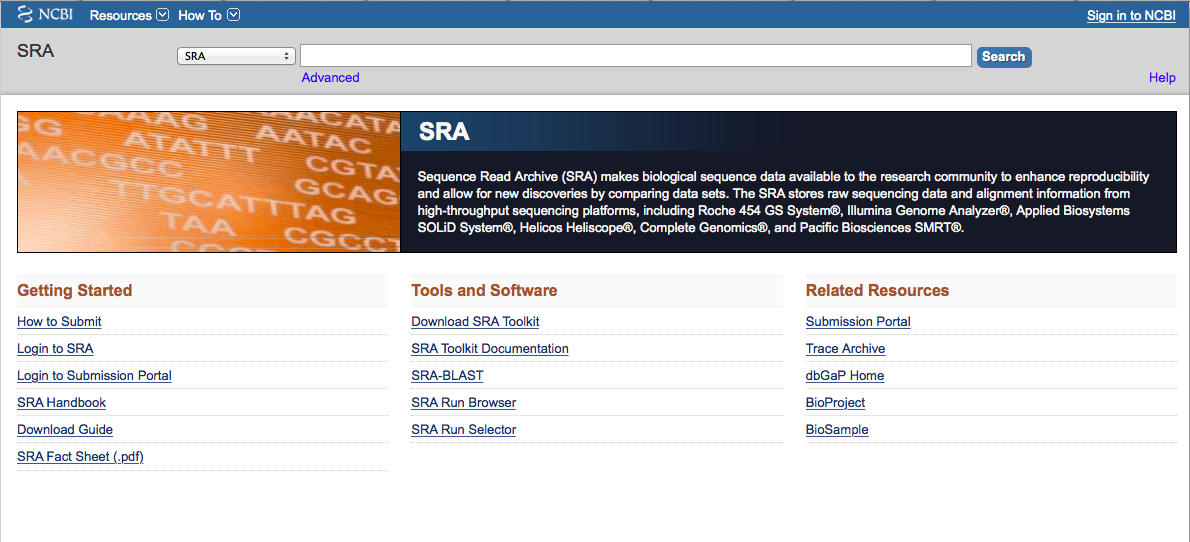Open the Resources menu

(x=121, y=15)
